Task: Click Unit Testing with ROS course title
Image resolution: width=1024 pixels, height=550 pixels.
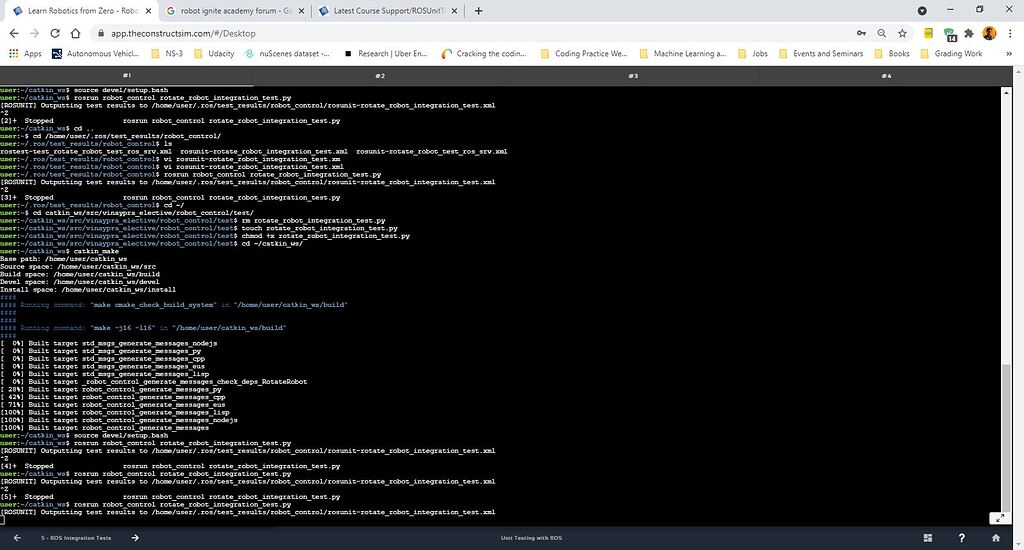Action: pyautogui.click(x=531, y=538)
